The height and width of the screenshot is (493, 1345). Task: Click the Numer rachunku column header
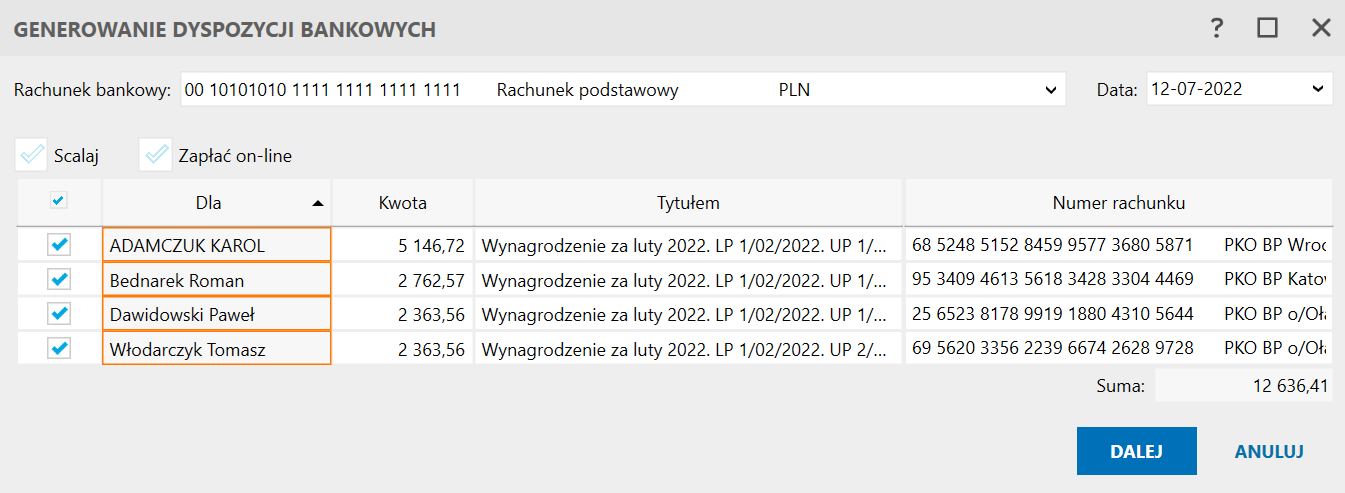click(x=1119, y=203)
